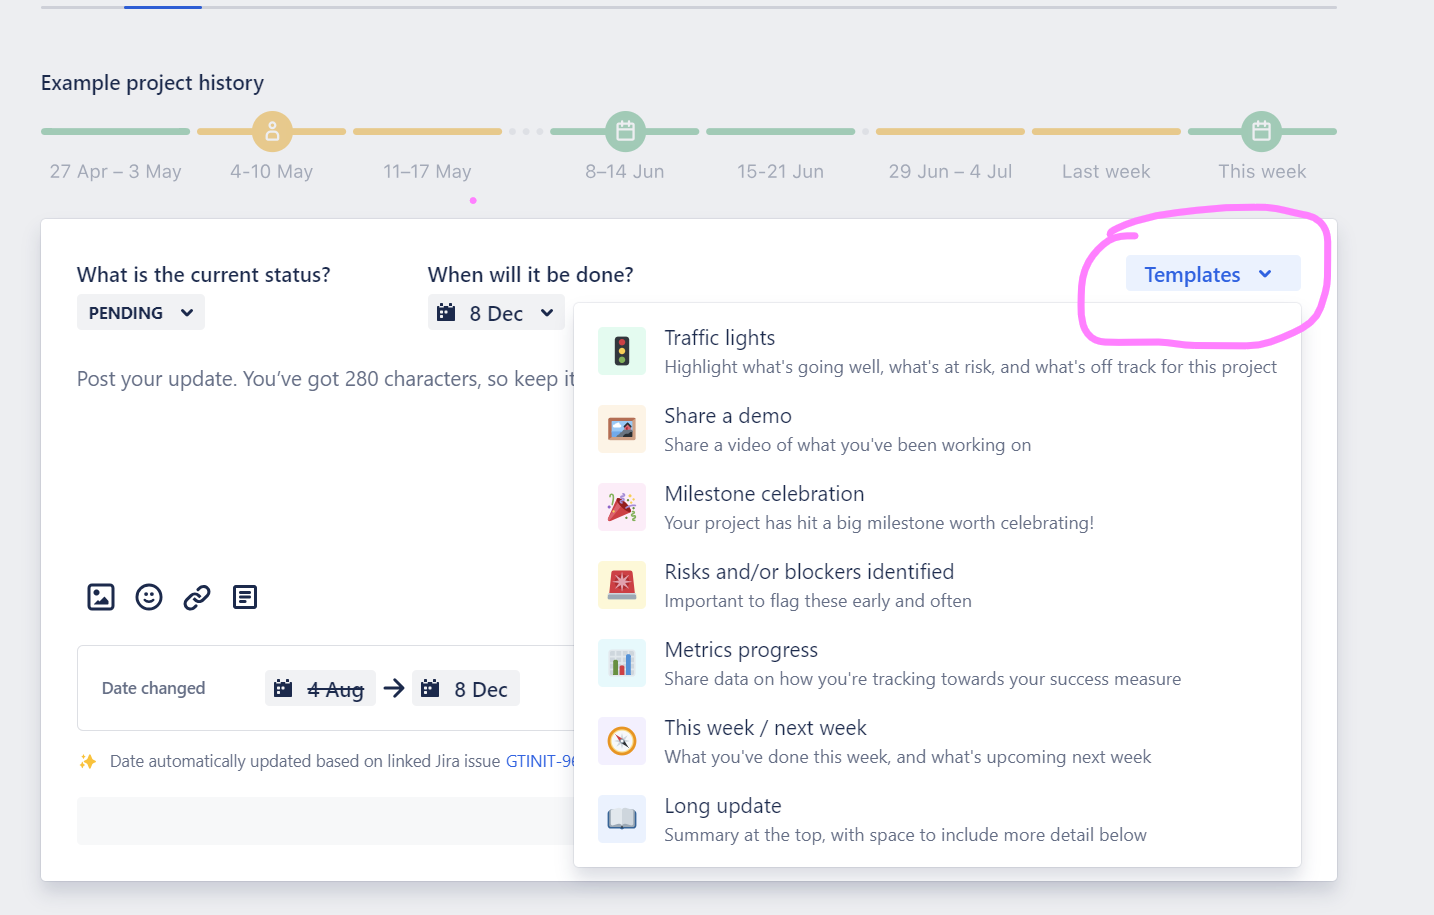Add a link using the link icon
Screen dimensions: 1434x915
[197, 597]
